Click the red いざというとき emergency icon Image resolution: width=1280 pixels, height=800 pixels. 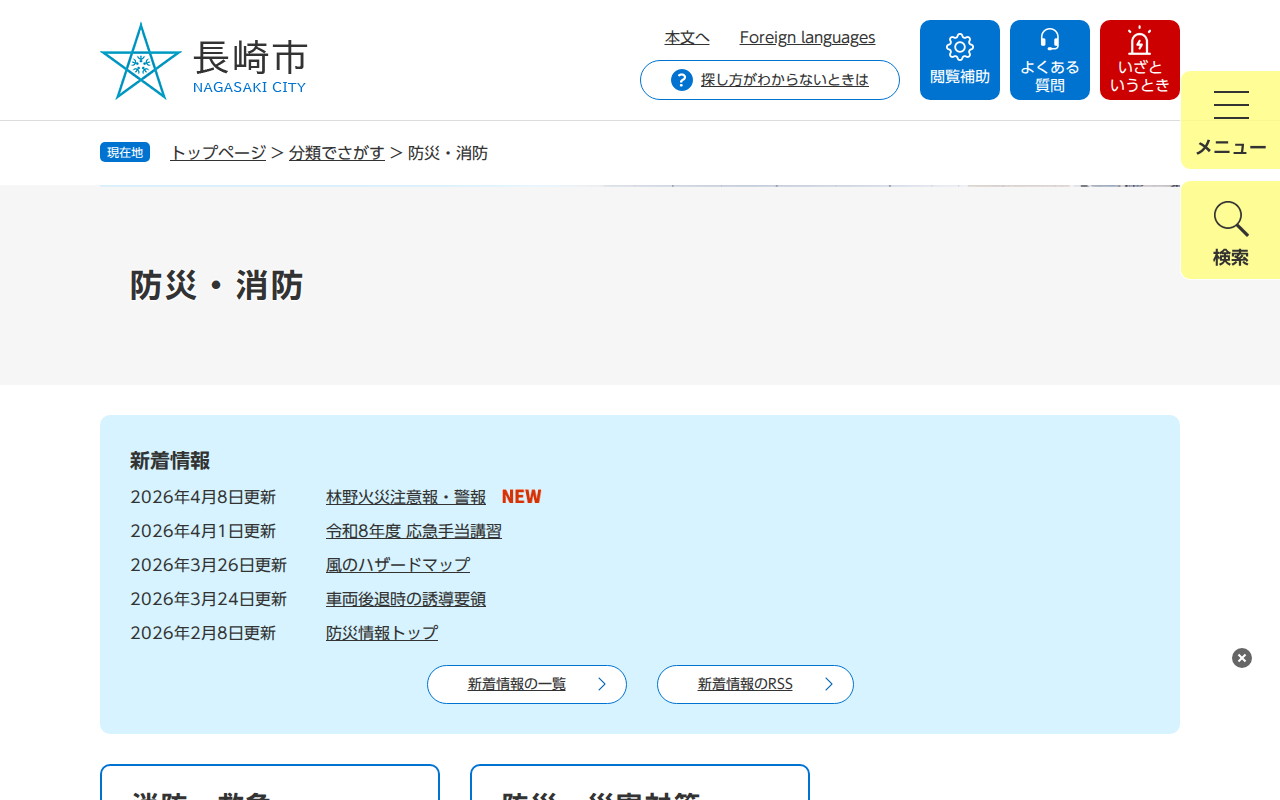(x=1139, y=42)
